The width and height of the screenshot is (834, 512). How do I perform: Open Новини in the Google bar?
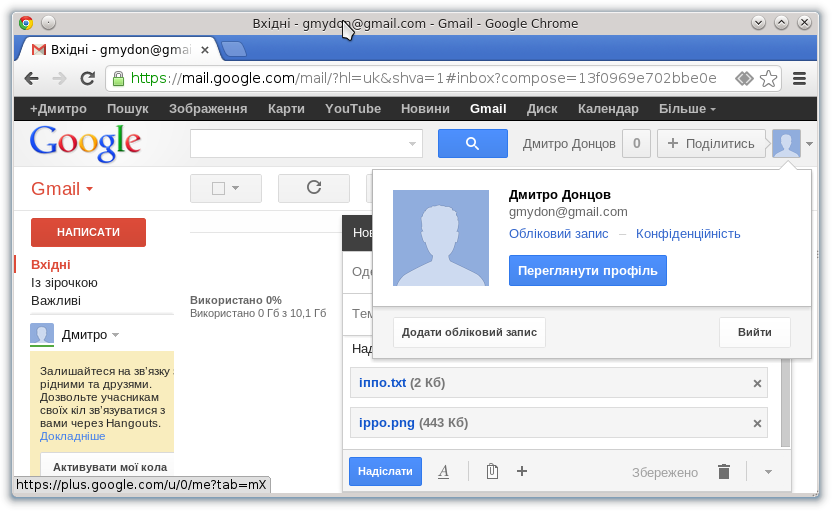point(425,109)
